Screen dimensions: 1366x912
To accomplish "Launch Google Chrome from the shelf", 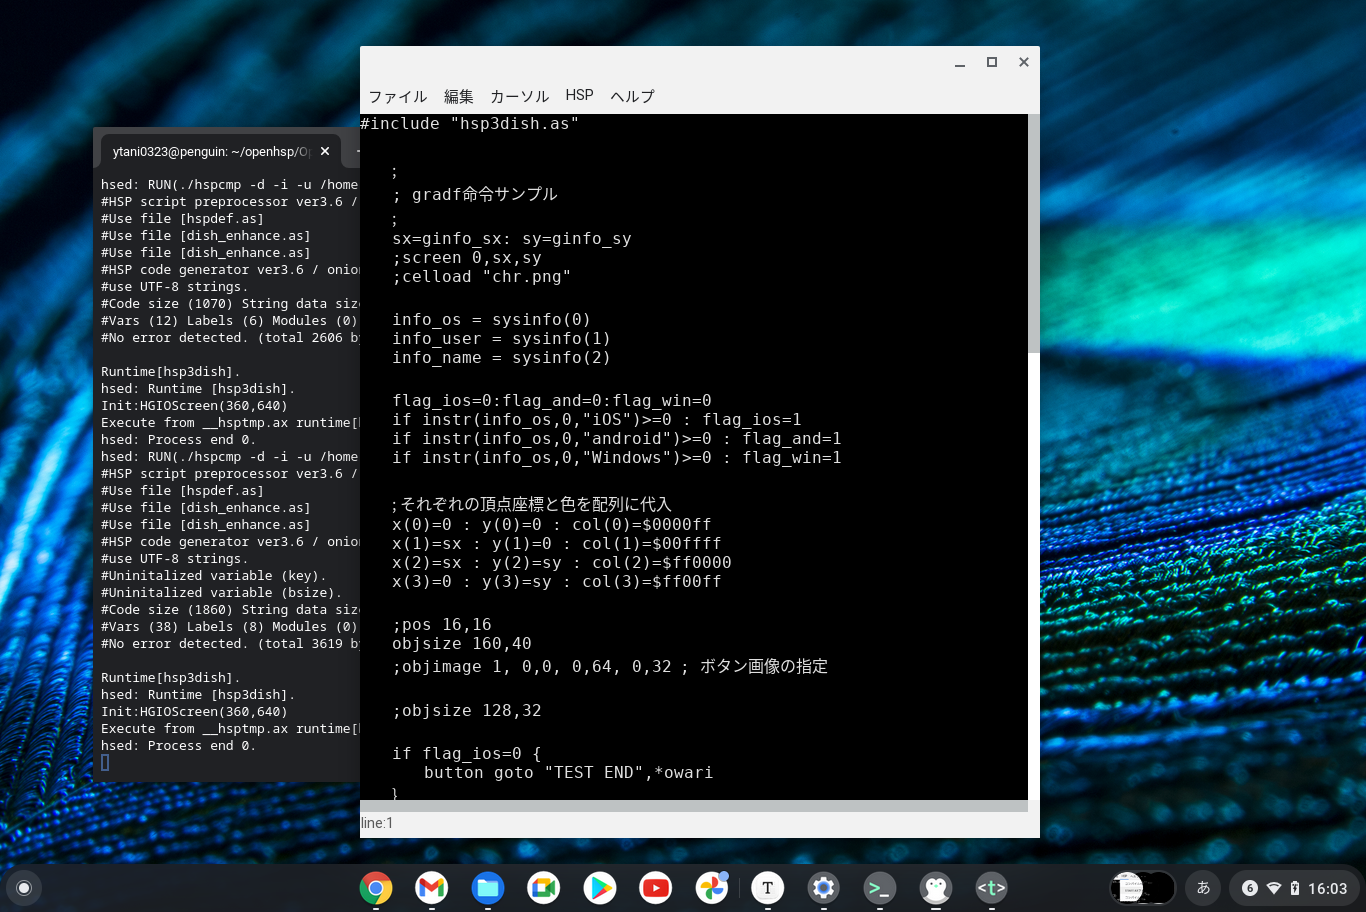I will pos(376,888).
